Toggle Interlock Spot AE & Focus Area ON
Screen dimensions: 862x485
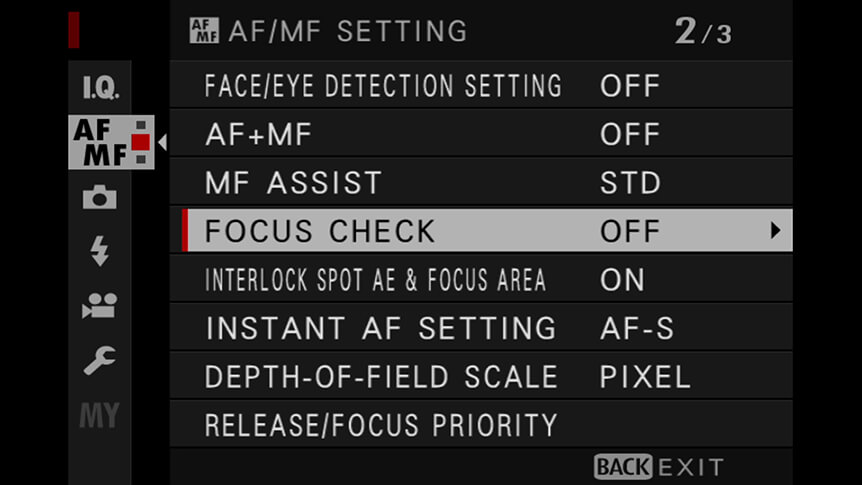point(622,280)
